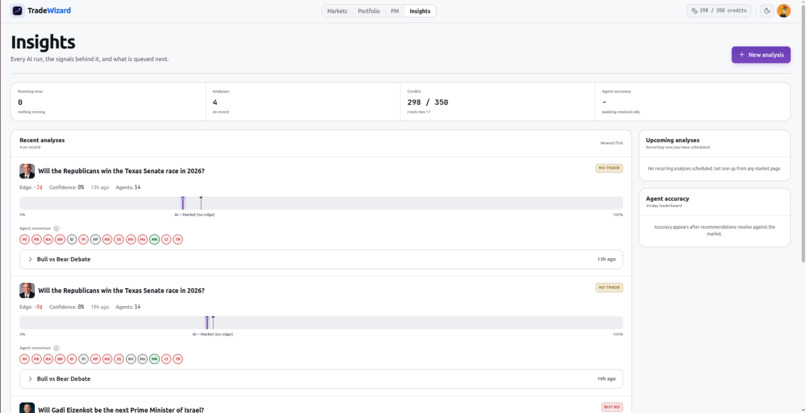The height and width of the screenshot is (413, 806).
Task: Start a New analysis
Action: (x=761, y=55)
